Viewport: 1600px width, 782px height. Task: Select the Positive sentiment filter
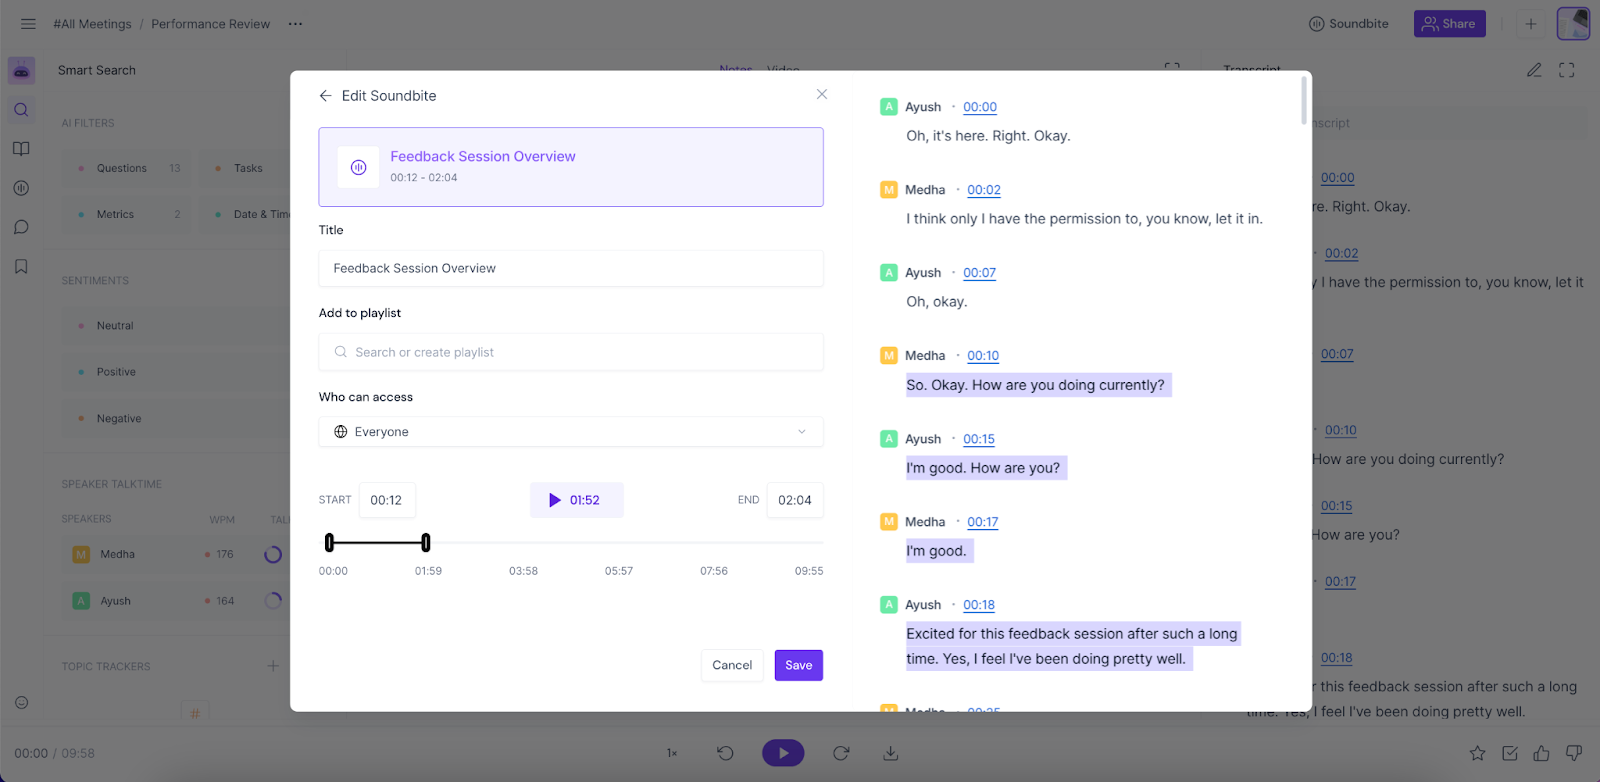tap(176, 372)
